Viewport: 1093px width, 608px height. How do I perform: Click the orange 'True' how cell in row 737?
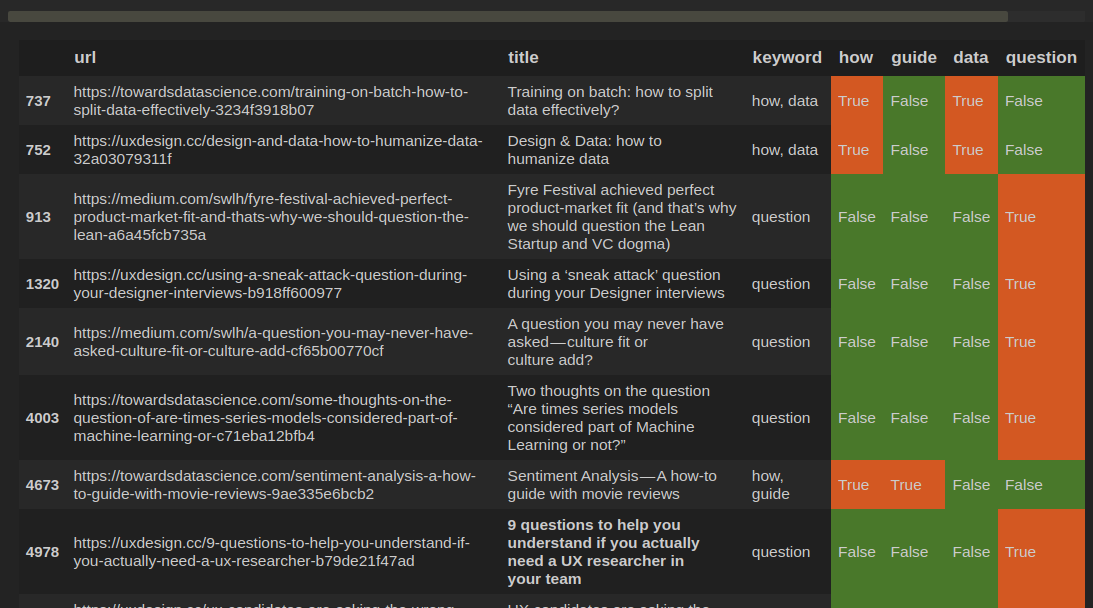coord(854,101)
